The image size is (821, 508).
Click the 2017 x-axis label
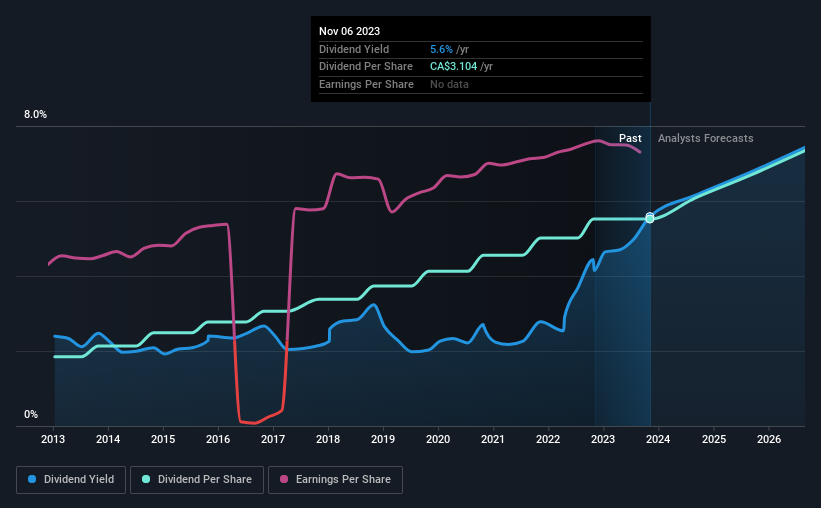pyautogui.click(x=273, y=439)
